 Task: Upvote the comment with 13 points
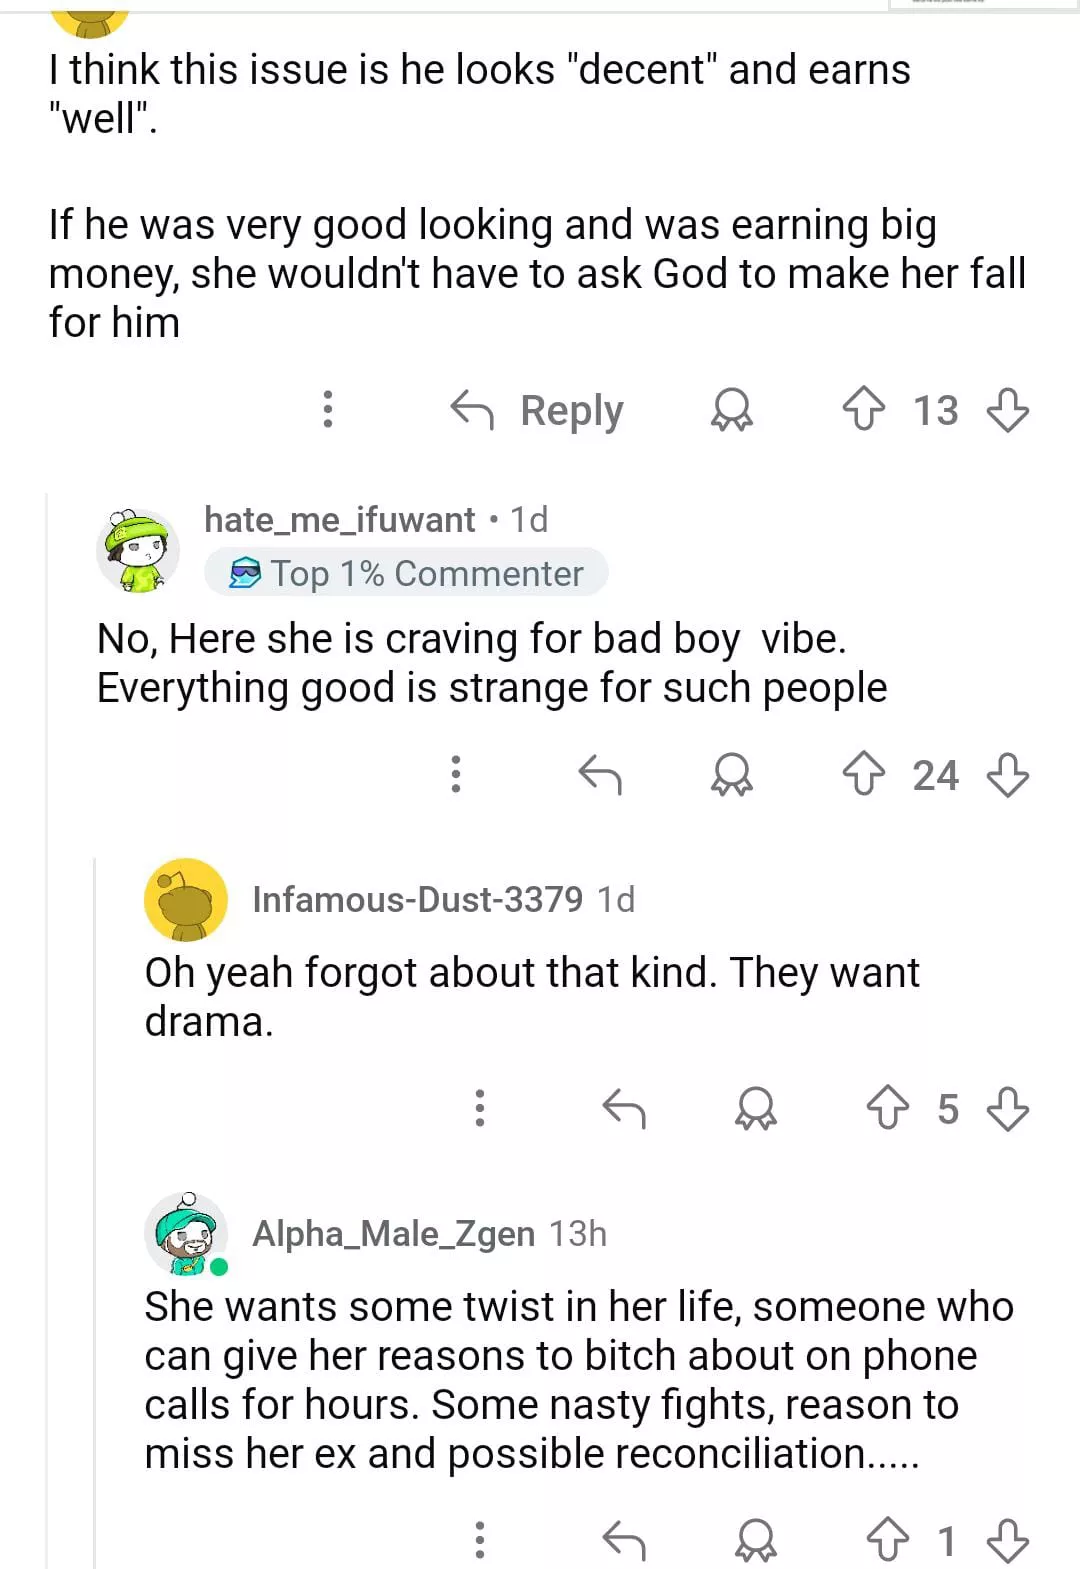(863, 410)
